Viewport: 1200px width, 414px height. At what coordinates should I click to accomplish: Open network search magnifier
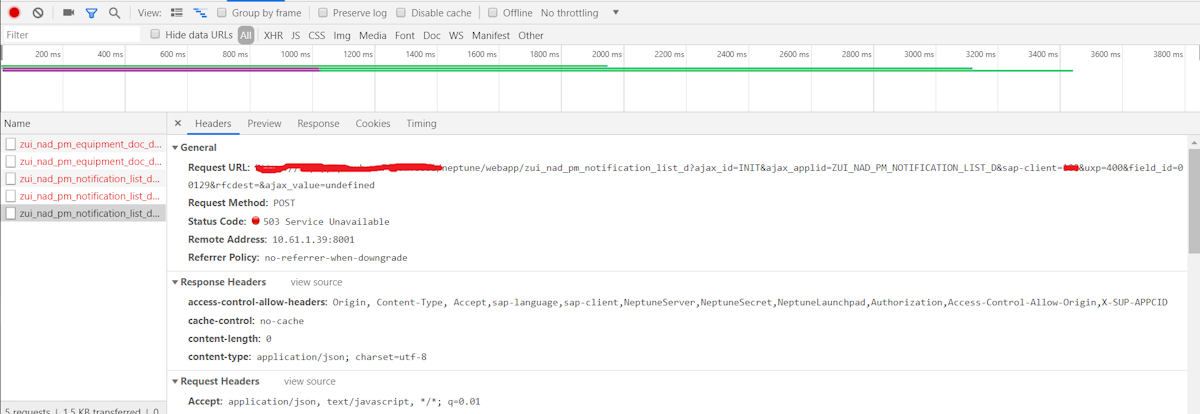coord(114,13)
